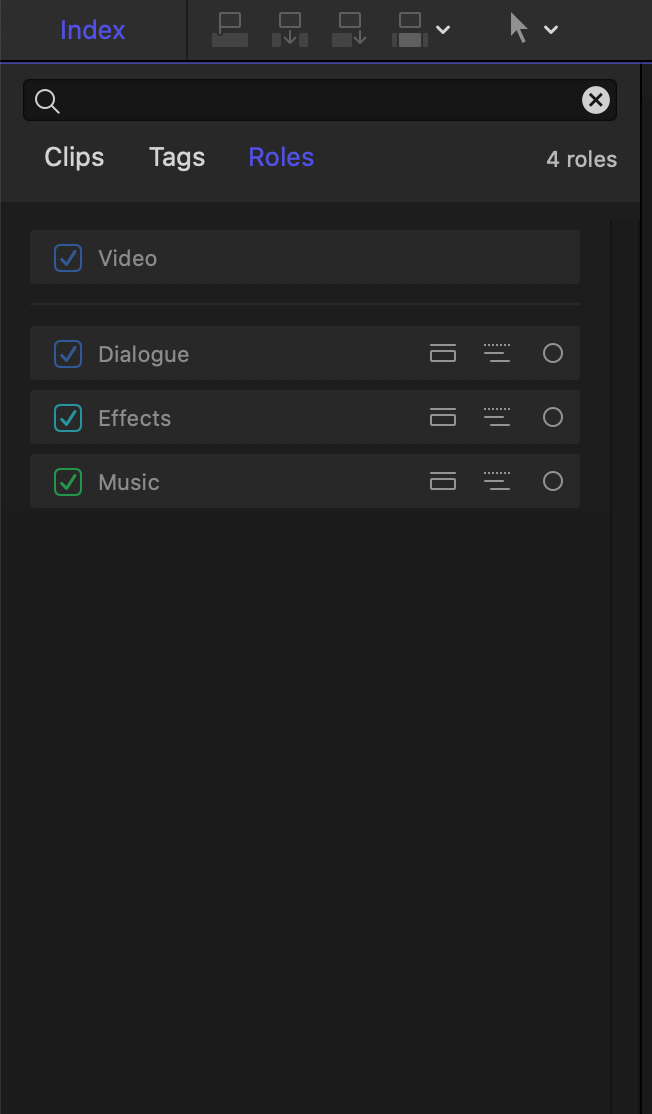Focus the Dialogue role using its circle icon

553,353
